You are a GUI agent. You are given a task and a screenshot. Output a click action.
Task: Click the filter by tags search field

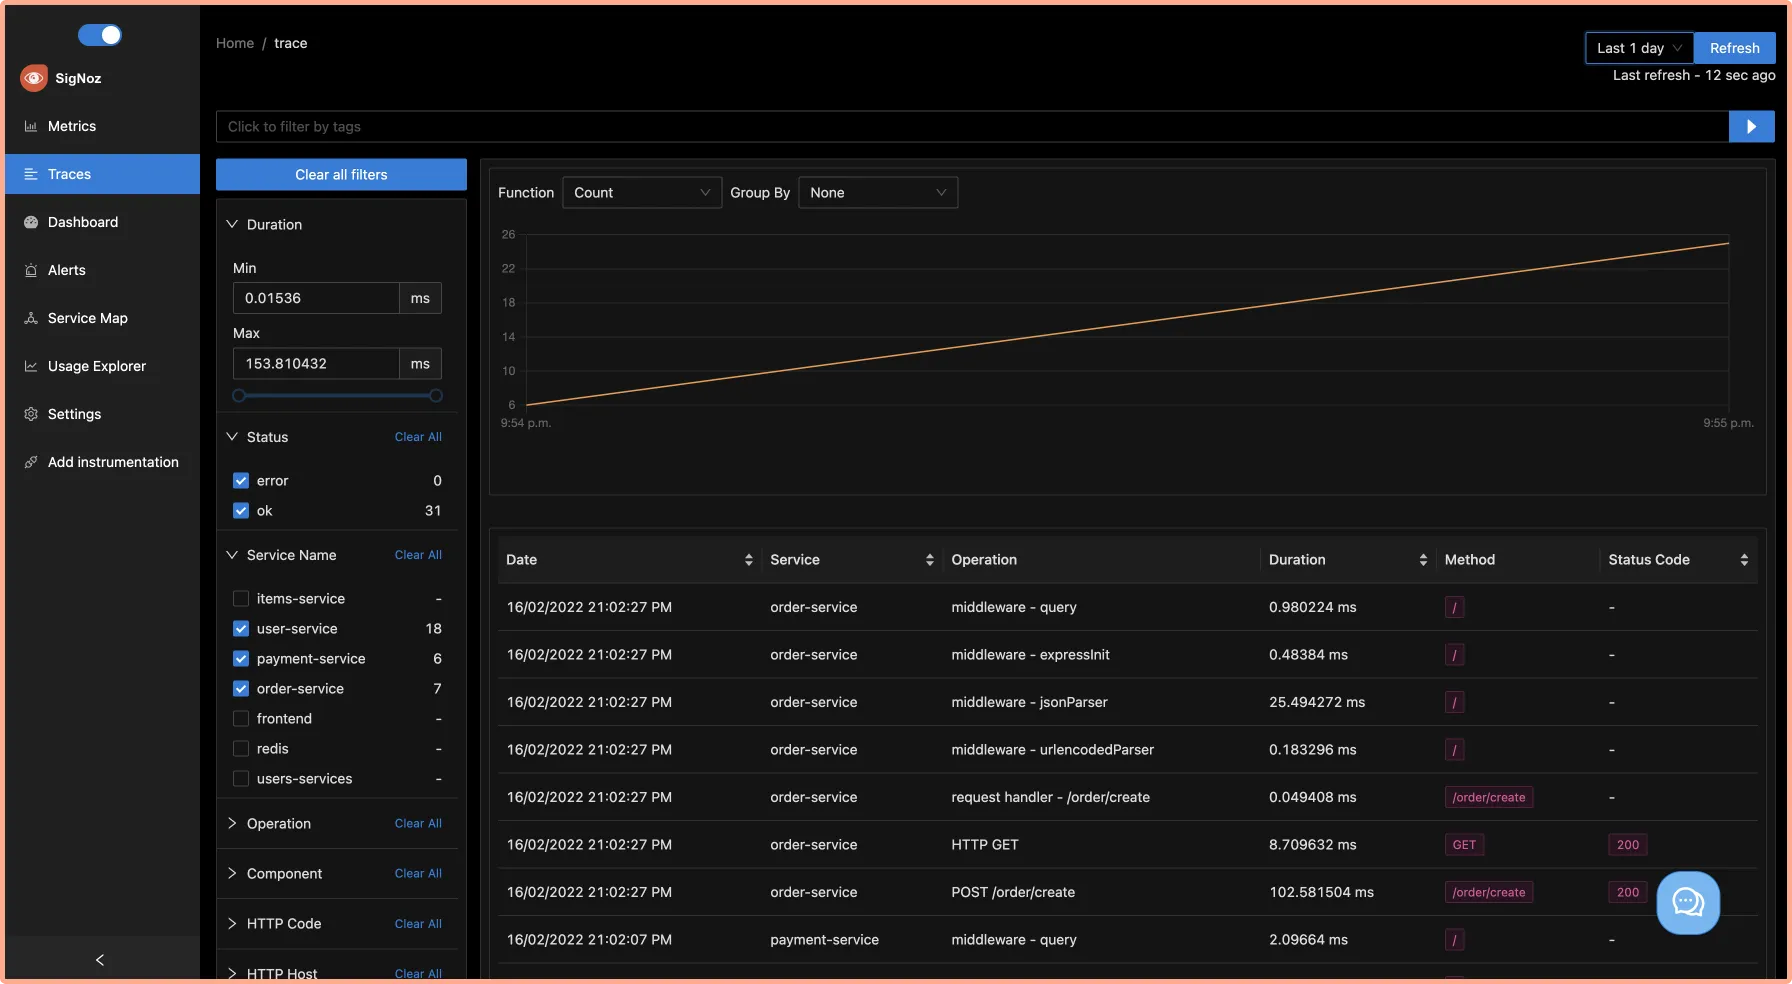click(x=972, y=126)
